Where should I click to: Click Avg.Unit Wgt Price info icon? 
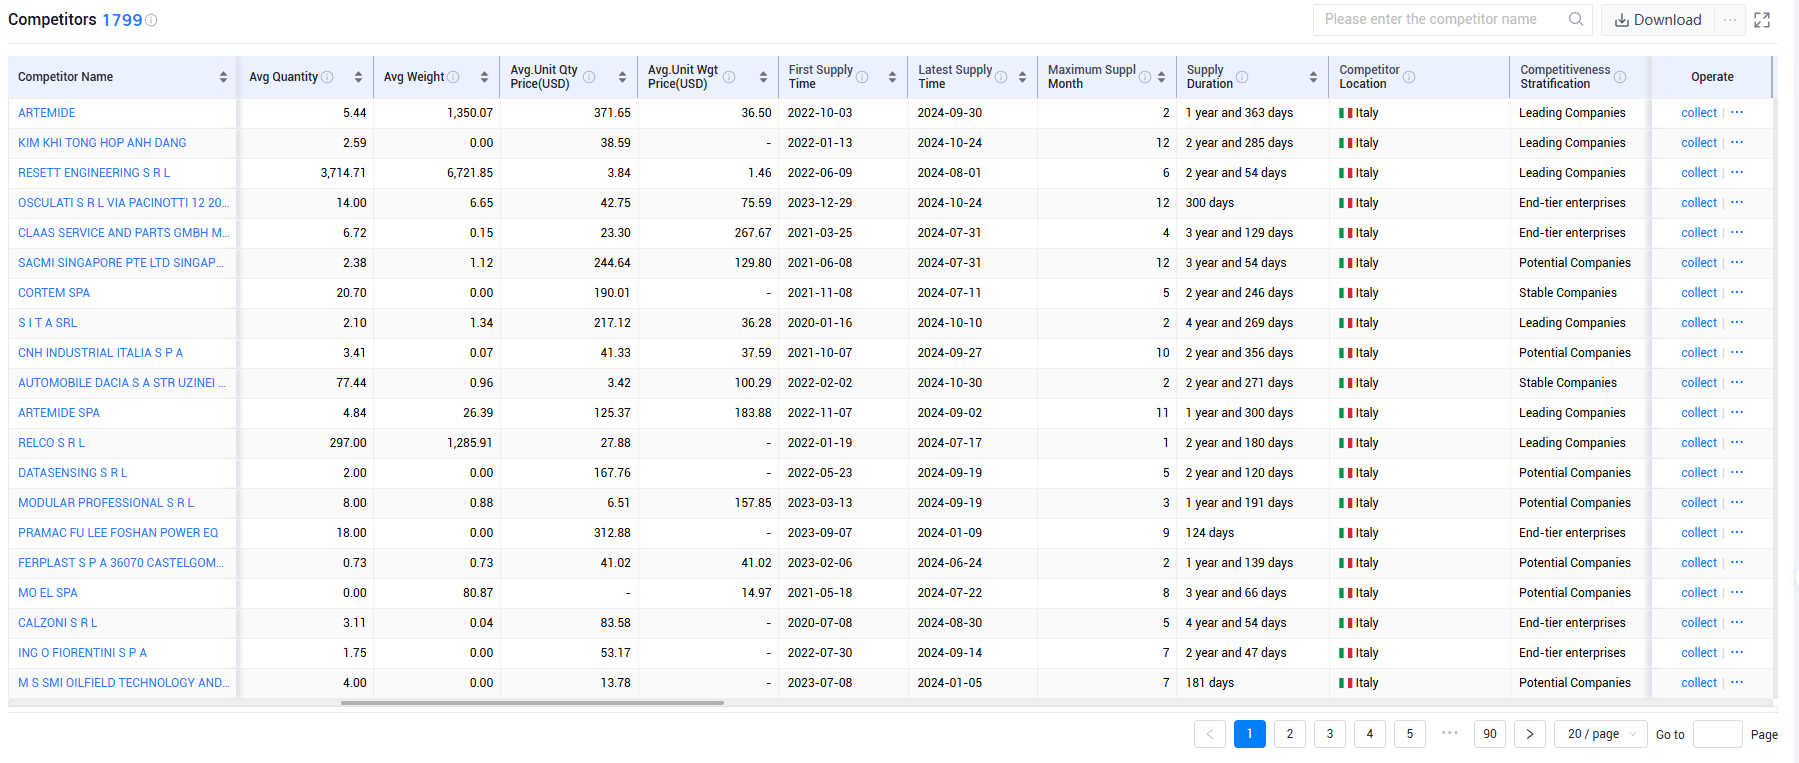(x=729, y=77)
